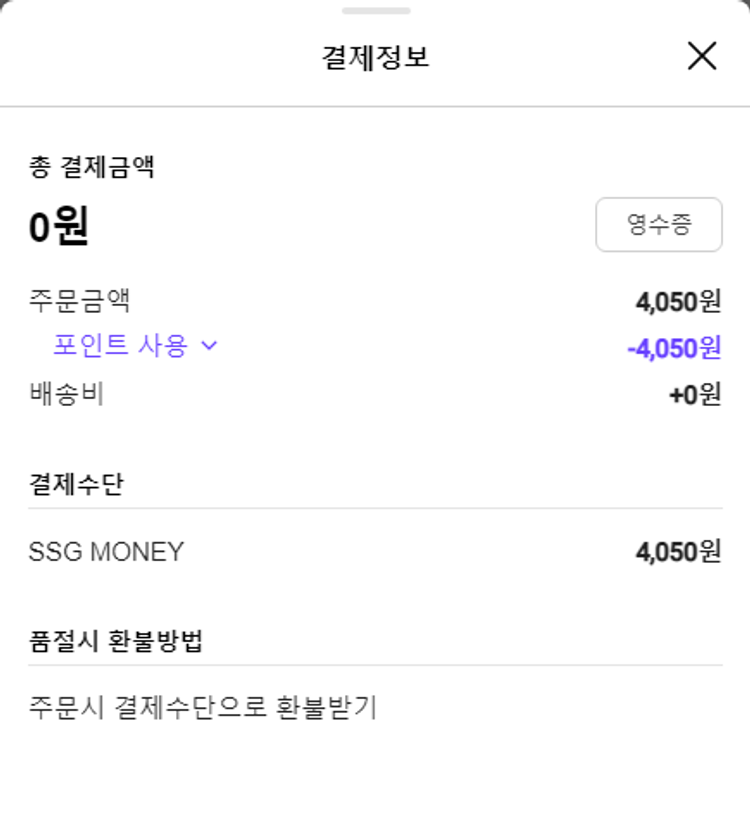Screen dimensions: 750x828
Task: Click the +0원 shipping fee value
Action: 694,395
